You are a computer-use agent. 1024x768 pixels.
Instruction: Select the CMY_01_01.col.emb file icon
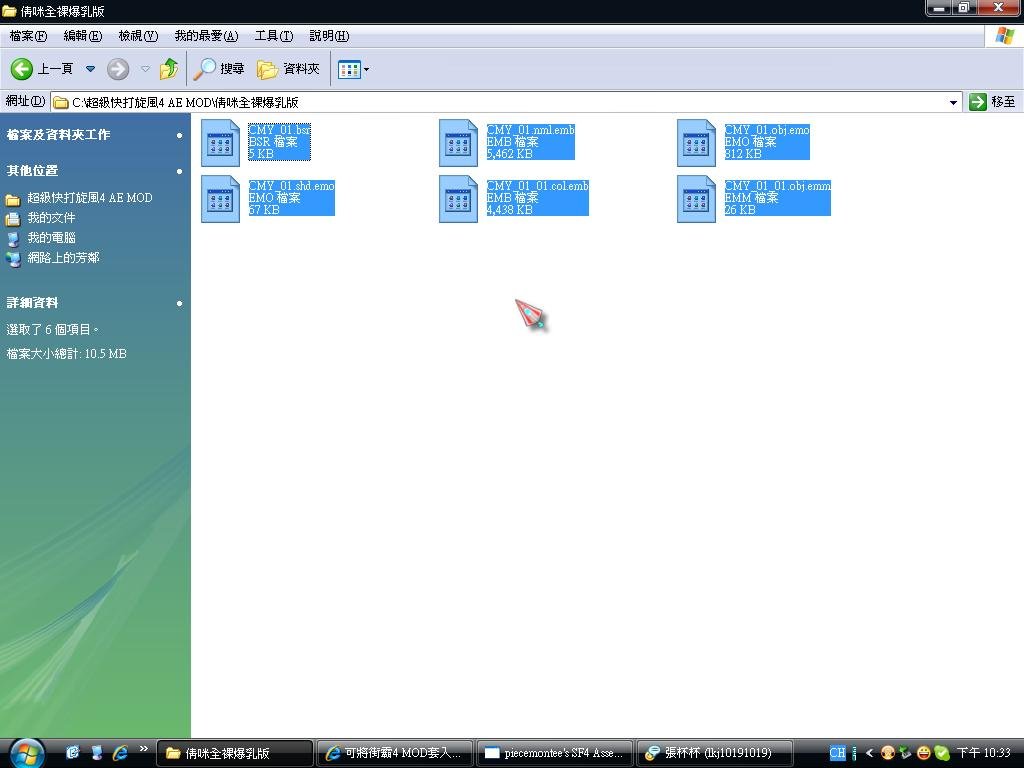point(459,198)
